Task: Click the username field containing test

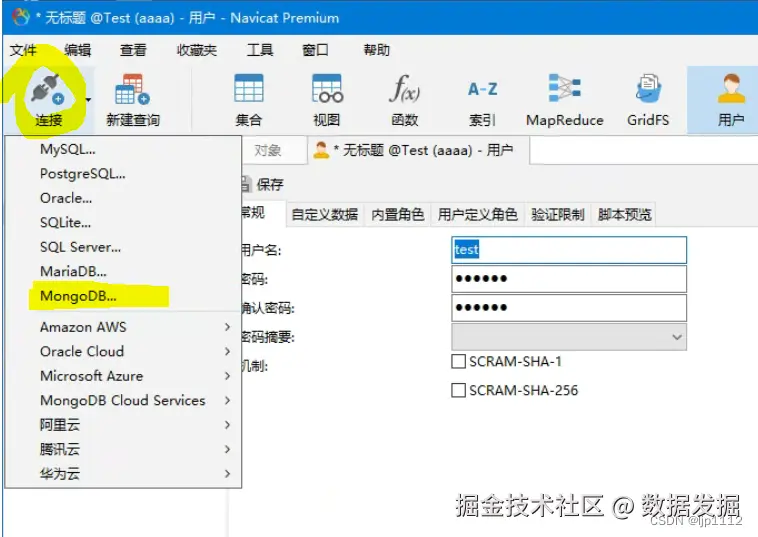Action: [x=569, y=250]
